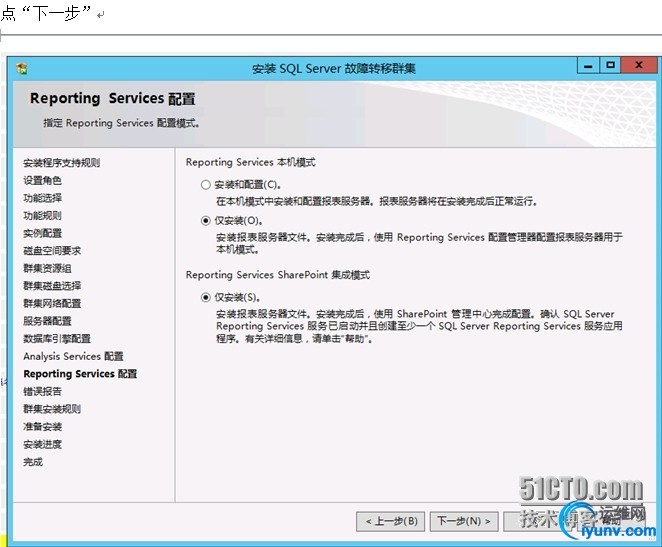Go to the 错误报告 step
This screenshot has height=547, width=662.
43,391
